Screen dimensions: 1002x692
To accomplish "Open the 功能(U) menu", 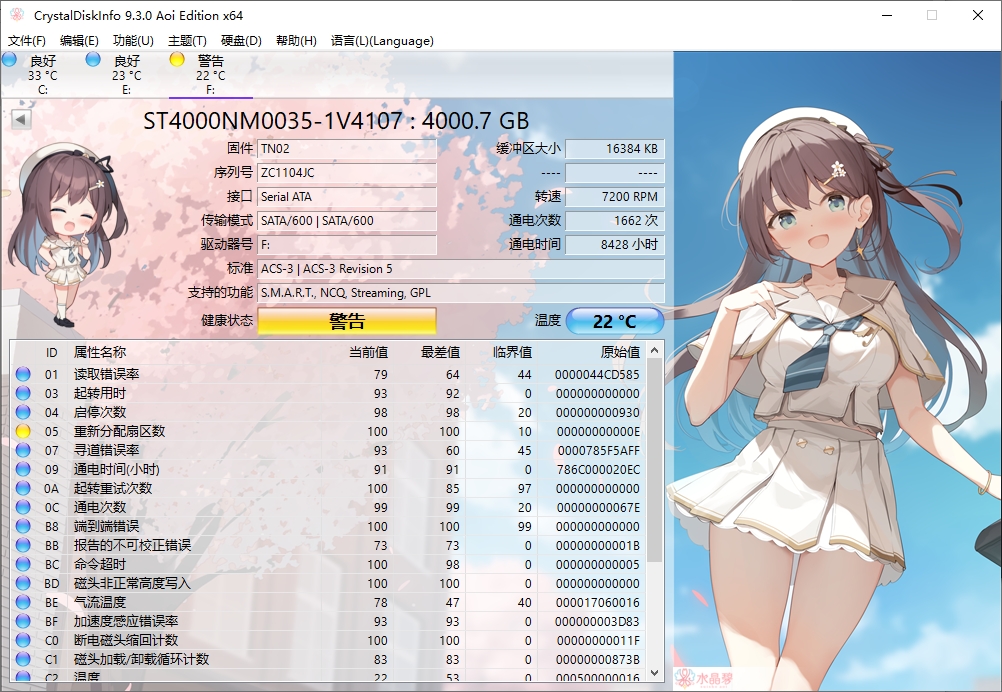I will tap(133, 41).
